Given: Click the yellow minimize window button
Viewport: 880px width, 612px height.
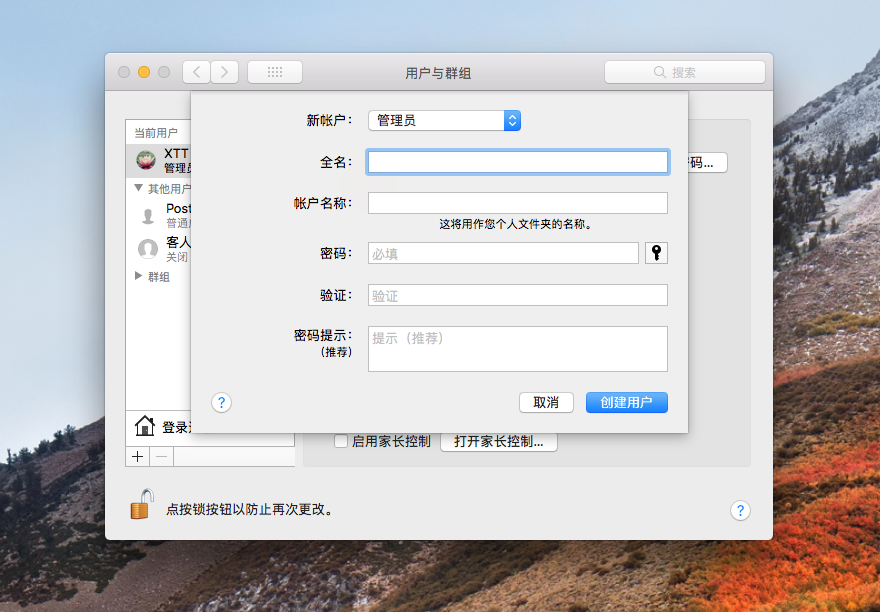Looking at the screenshot, I should coord(144,72).
